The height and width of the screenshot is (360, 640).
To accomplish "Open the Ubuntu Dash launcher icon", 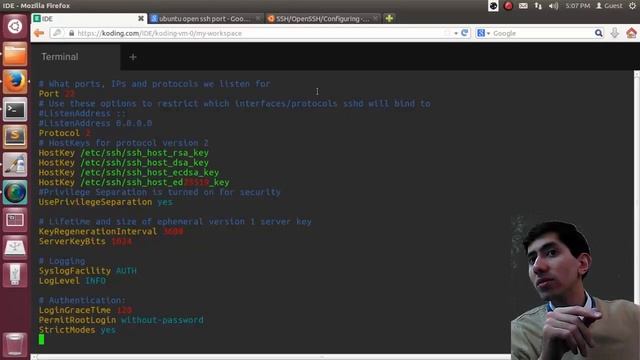I will point(15,27).
